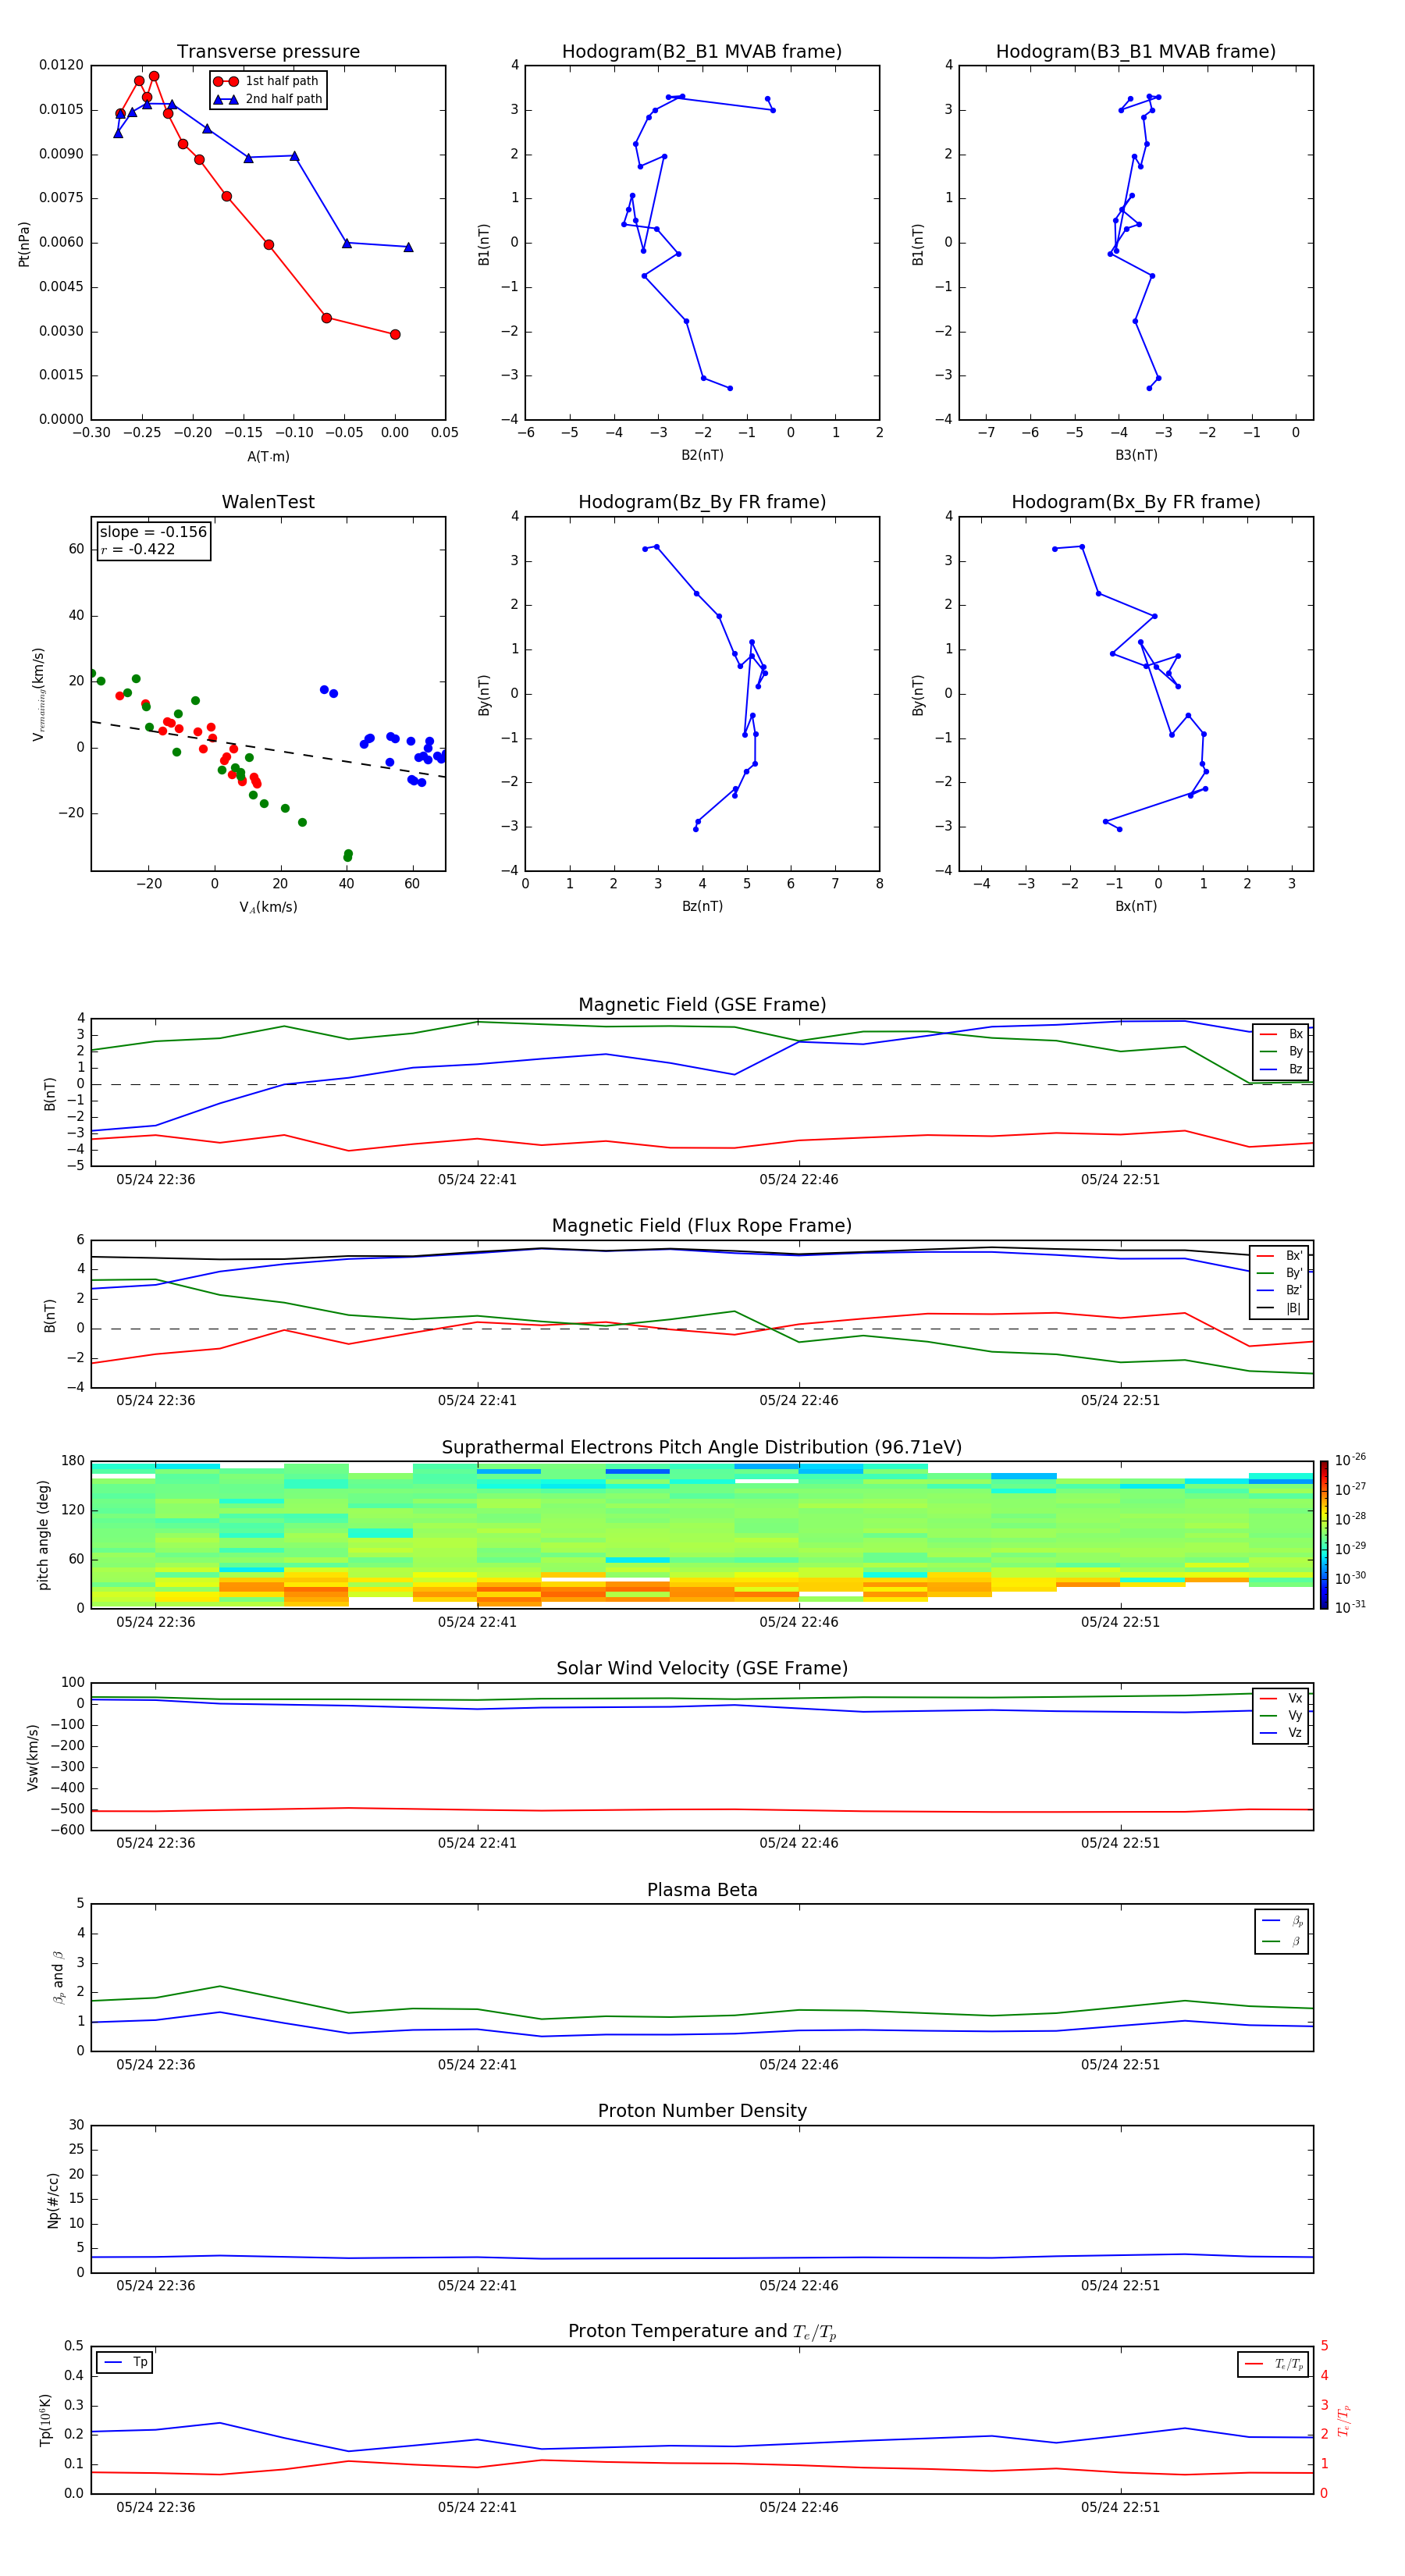Click the dashed regression line in WalenTest
1405x2576 pixels.
[268, 749]
